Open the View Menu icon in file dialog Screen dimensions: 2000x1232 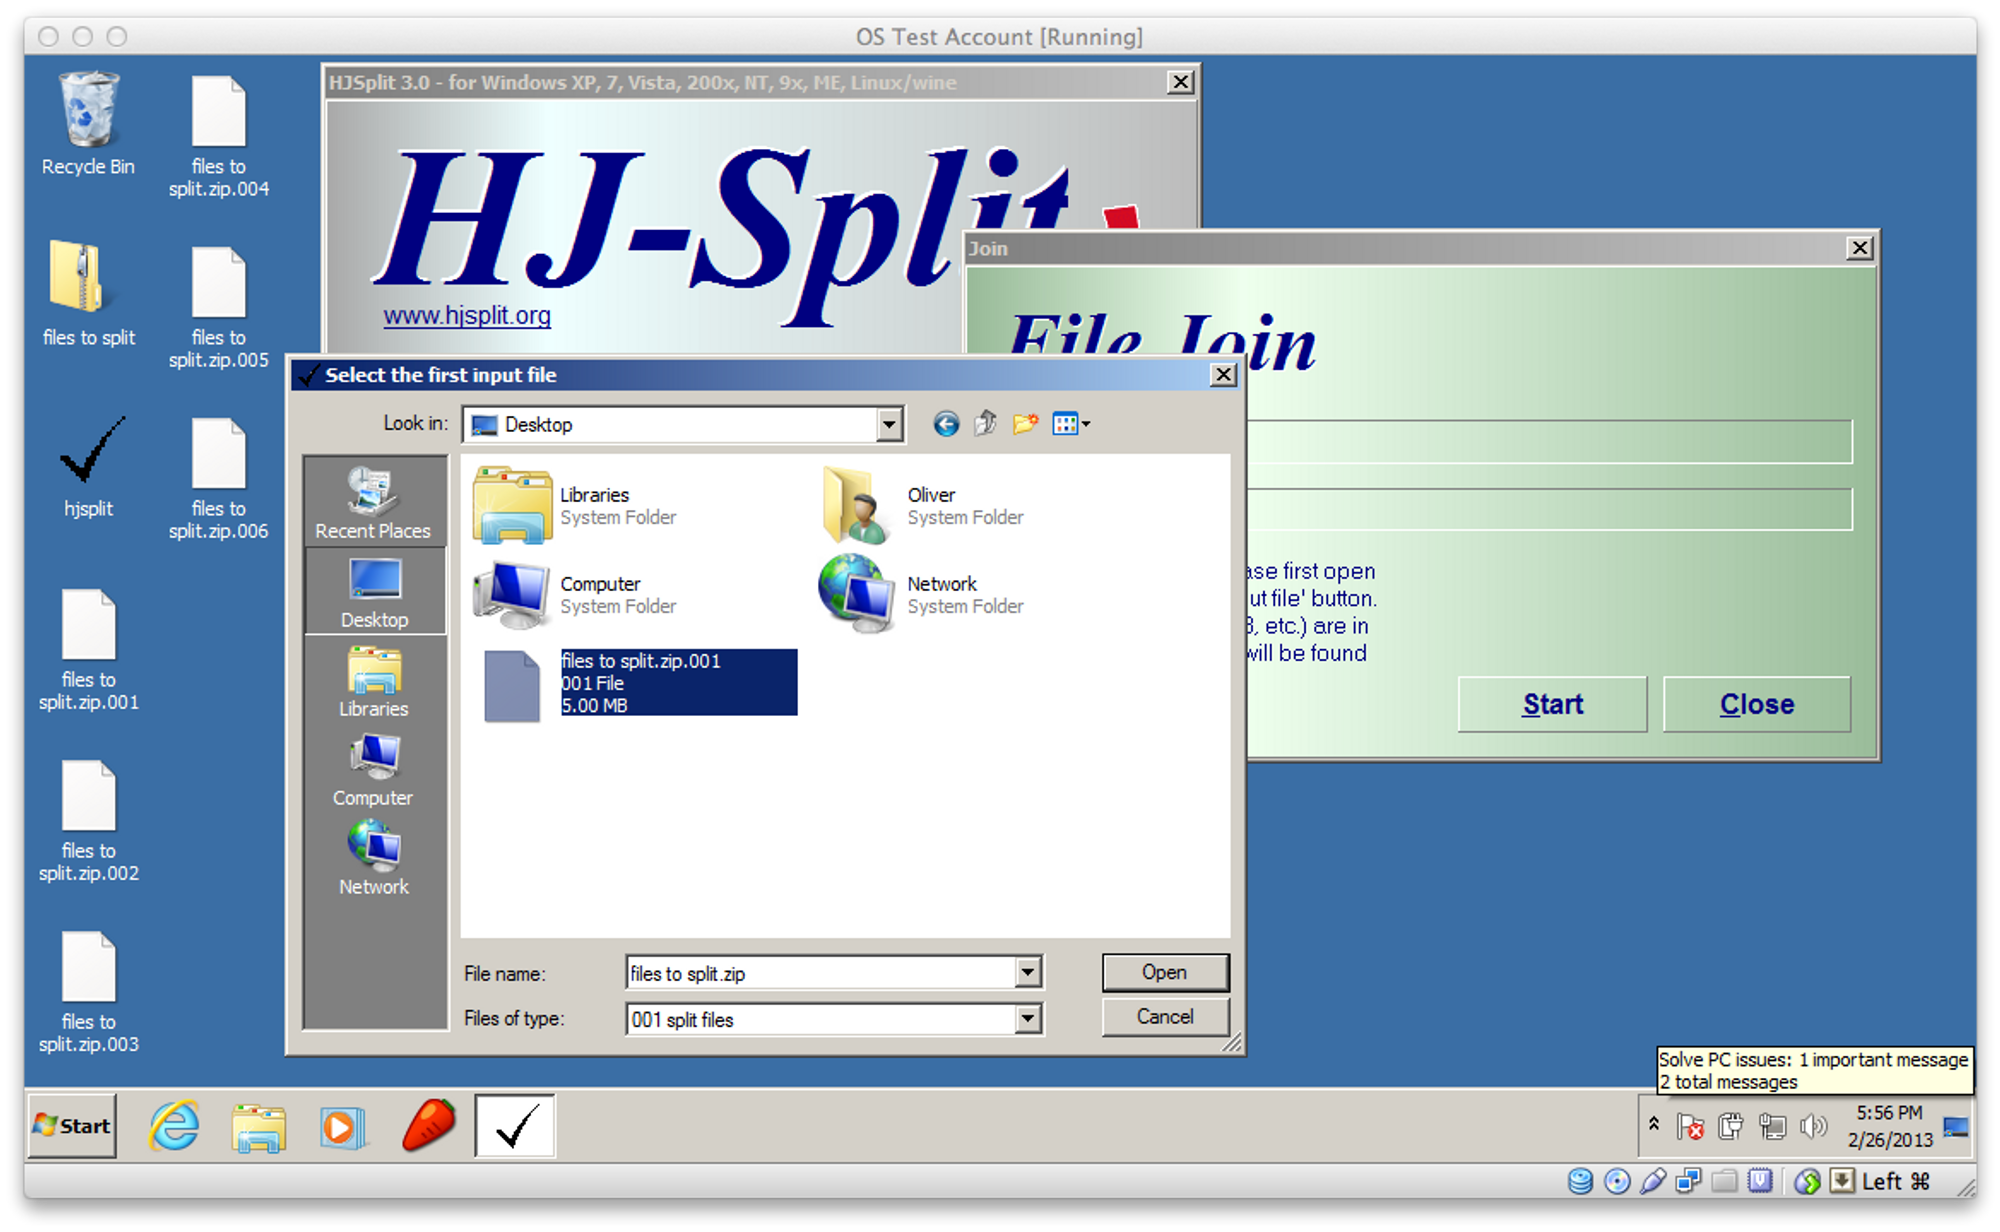[1070, 424]
